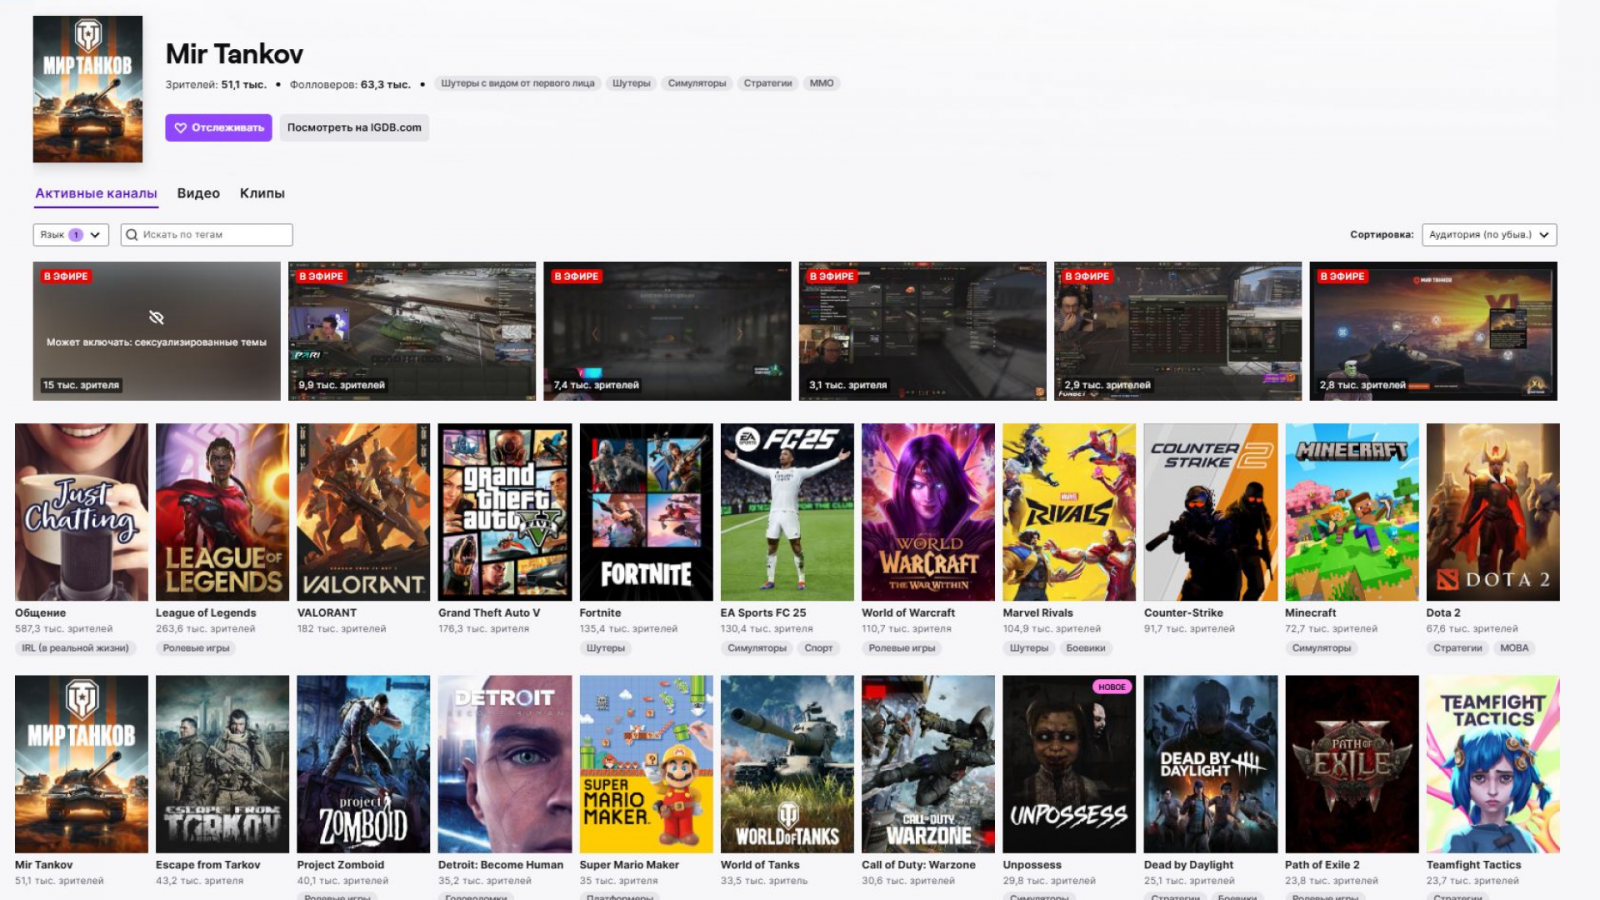1600x900 pixels.
Task: Open the Just Chatting category cover
Action: pos(81,512)
